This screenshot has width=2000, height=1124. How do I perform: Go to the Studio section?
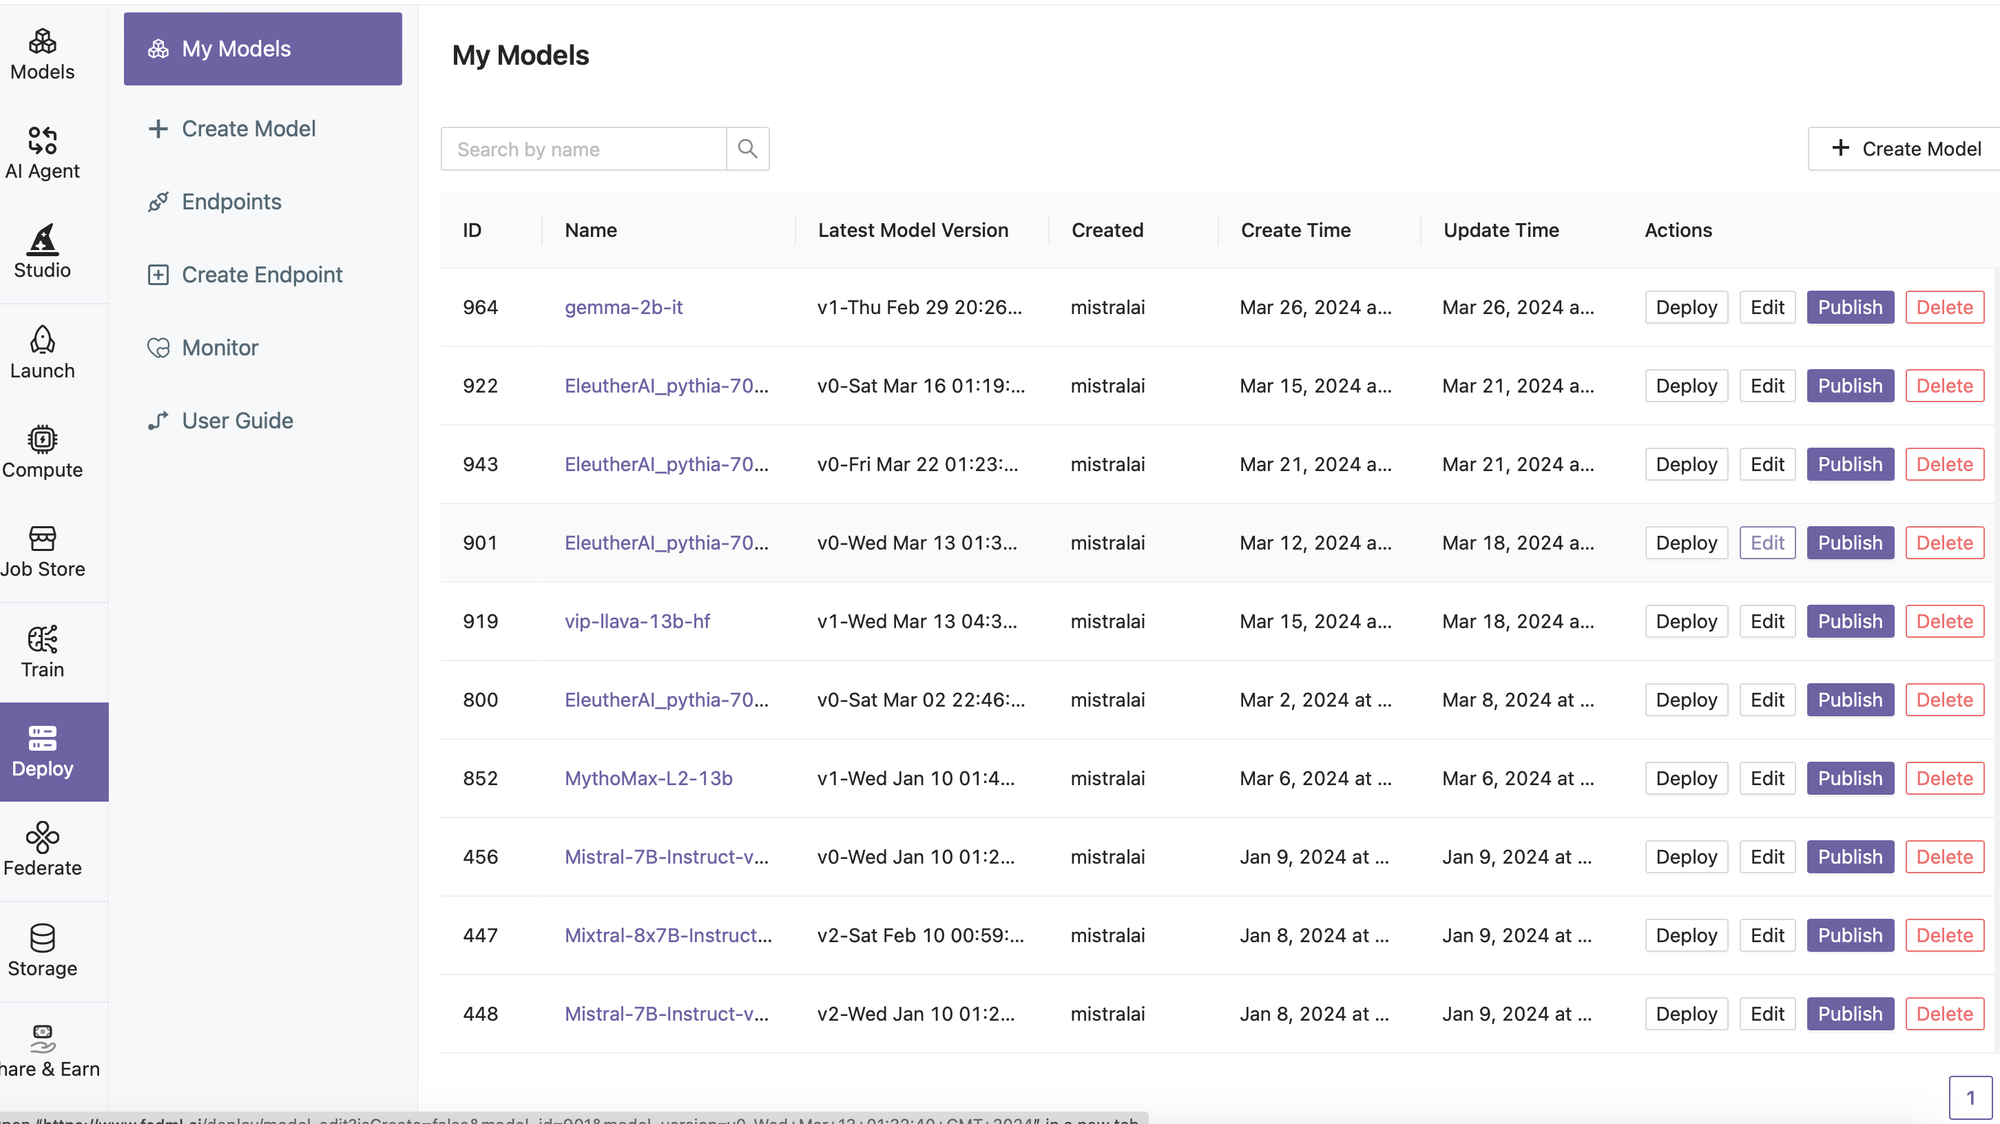tap(42, 252)
